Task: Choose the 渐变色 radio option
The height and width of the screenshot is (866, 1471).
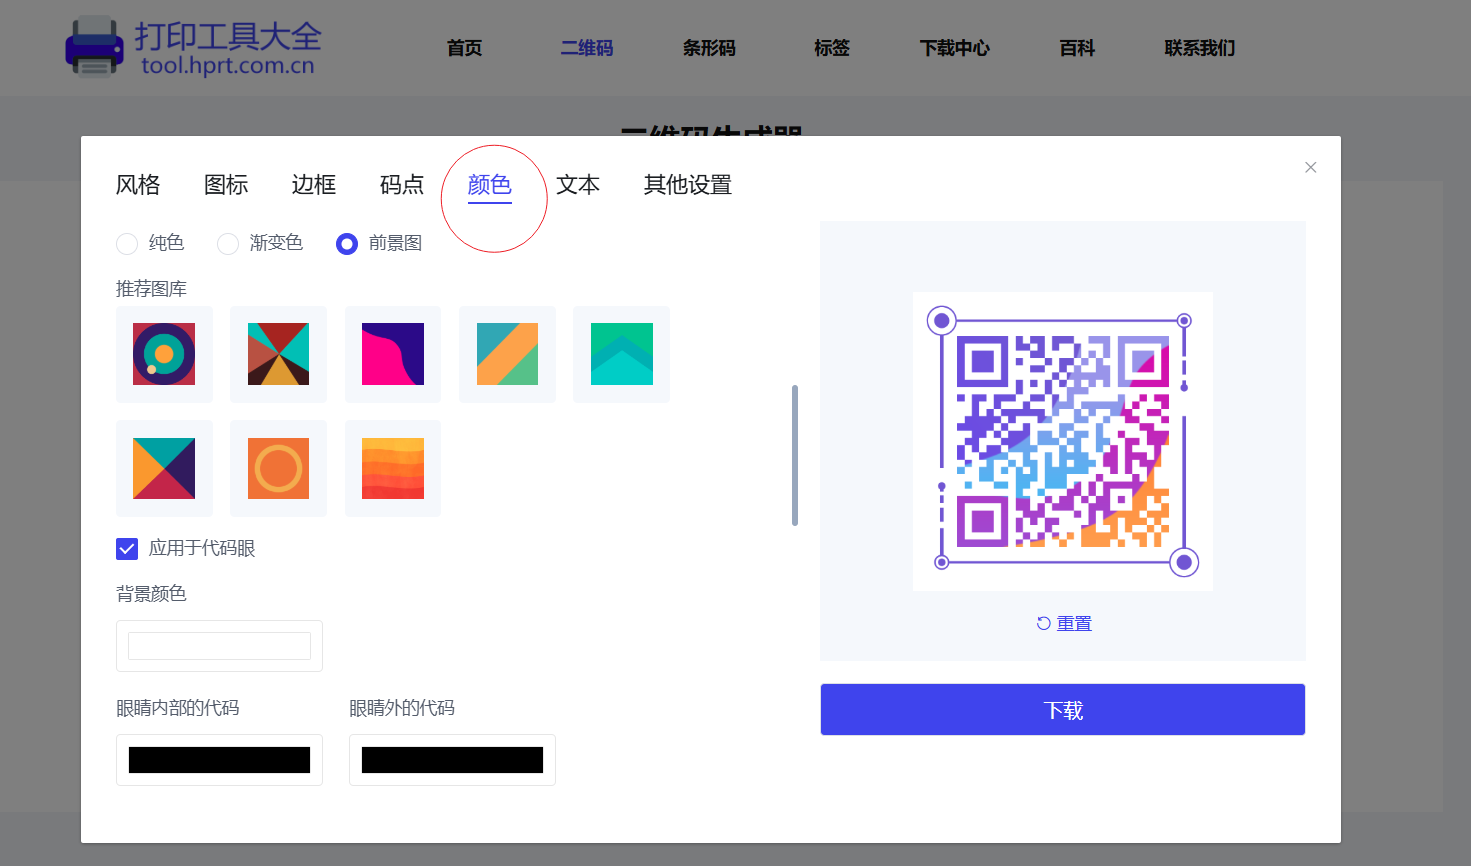Action: pyautogui.click(x=228, y=244)
